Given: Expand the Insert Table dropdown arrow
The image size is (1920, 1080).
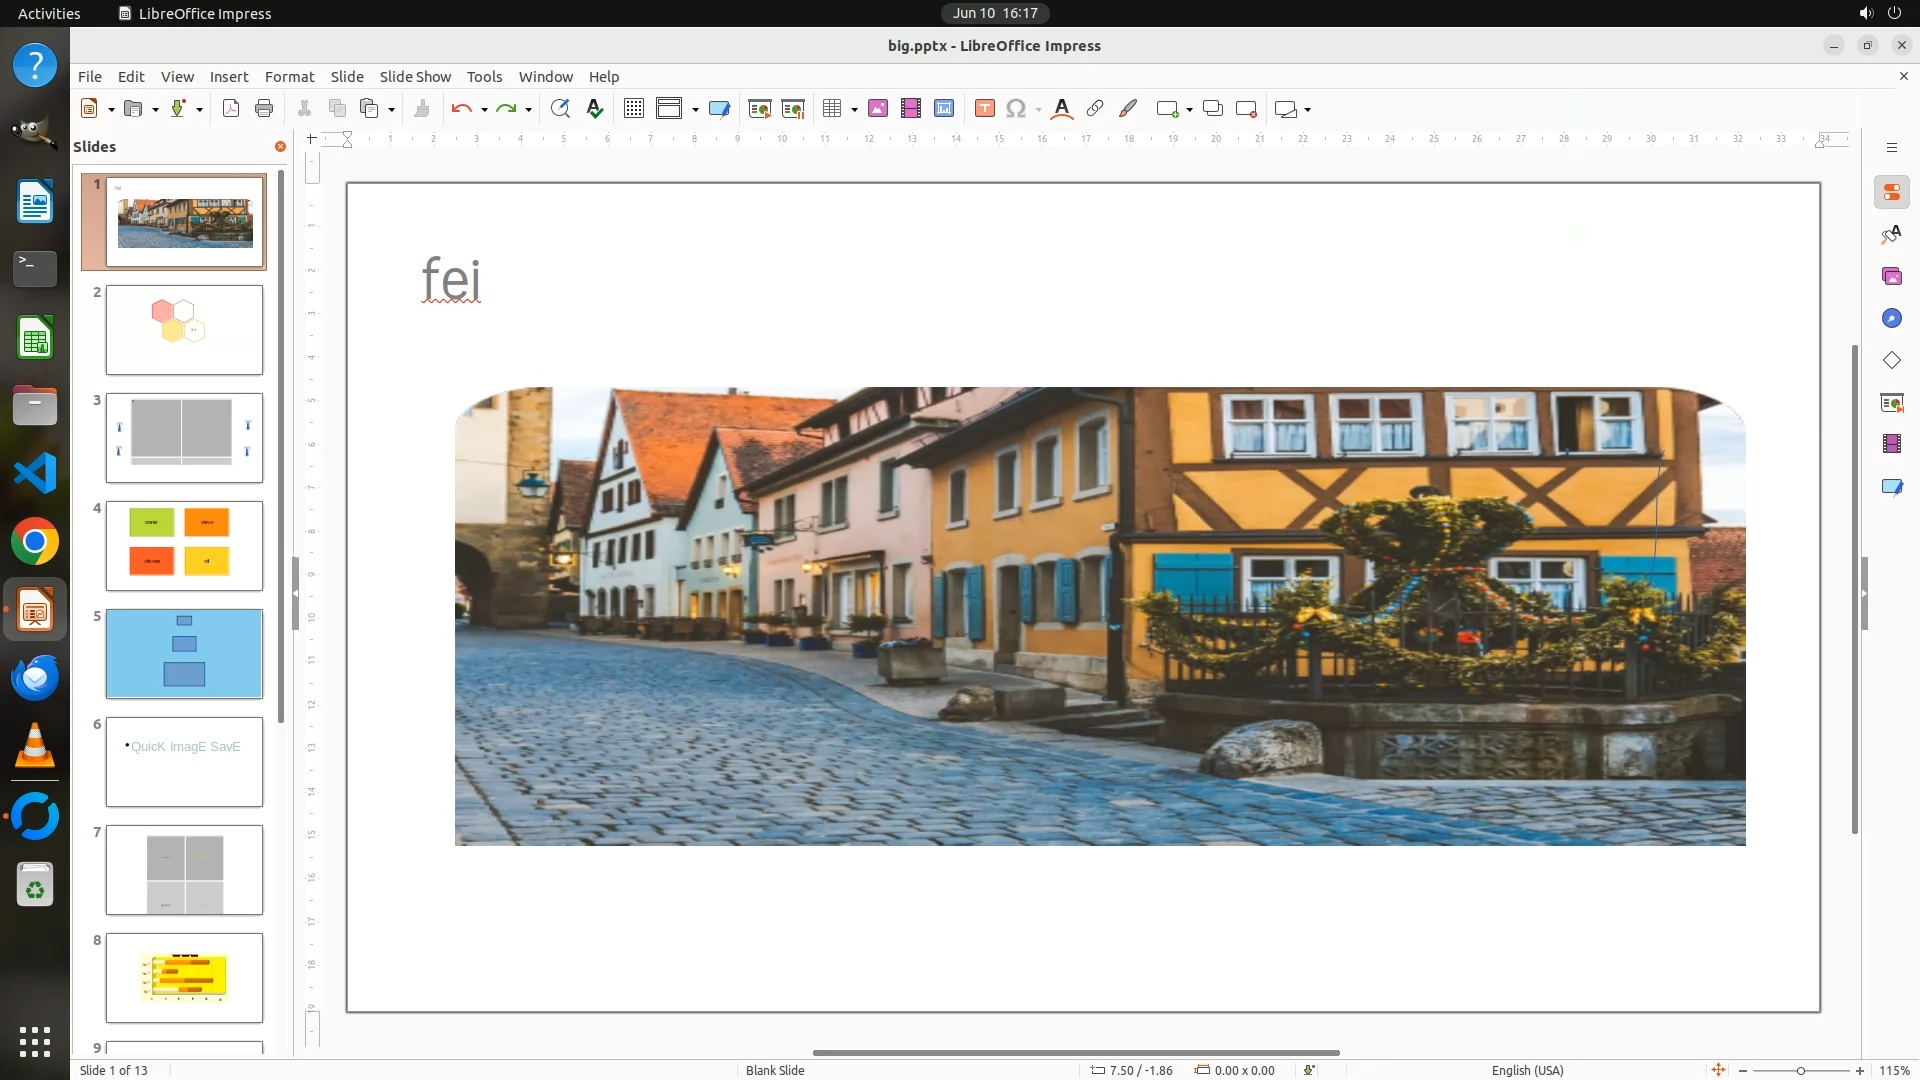Looking at the screenshot, I should pyautogui.click(x=854, y=110).
